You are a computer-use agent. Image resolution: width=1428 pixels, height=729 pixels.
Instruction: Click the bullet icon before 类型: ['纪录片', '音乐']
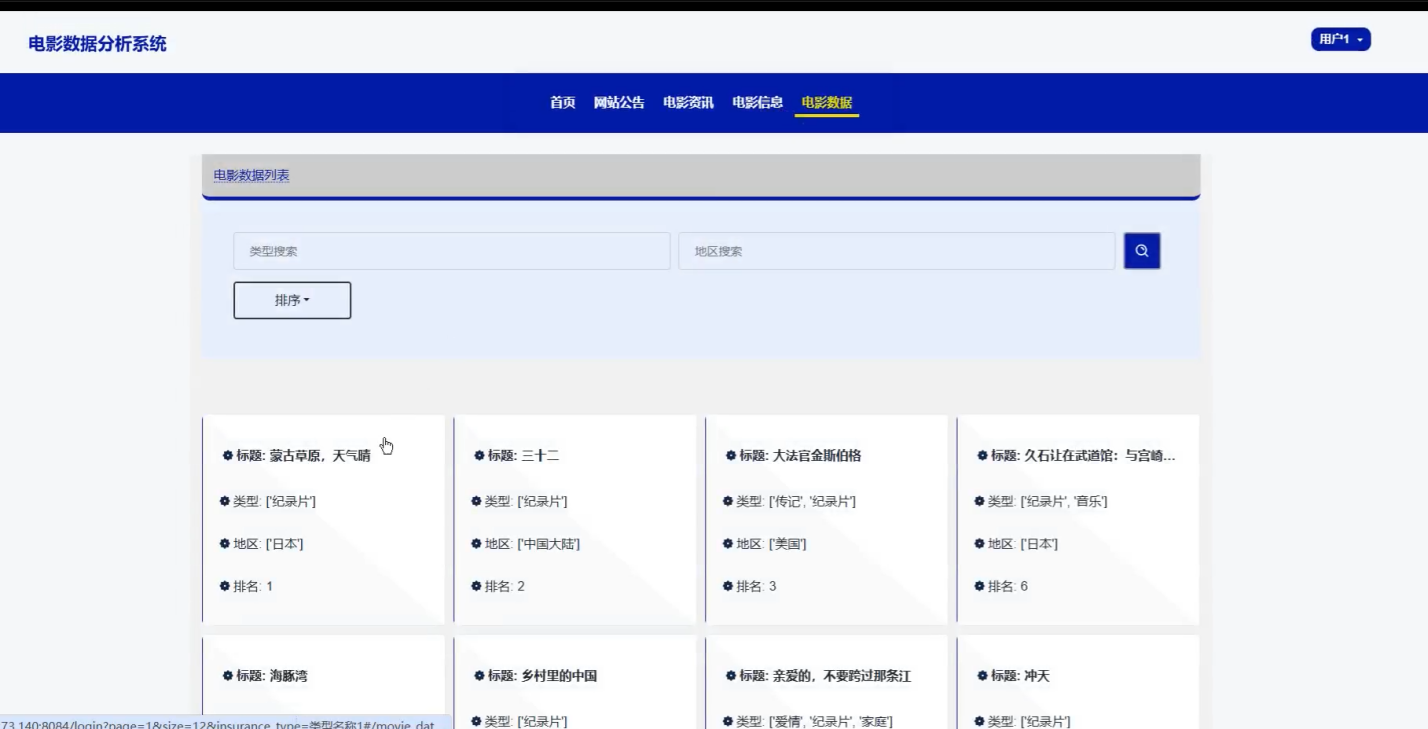[980, 501]
